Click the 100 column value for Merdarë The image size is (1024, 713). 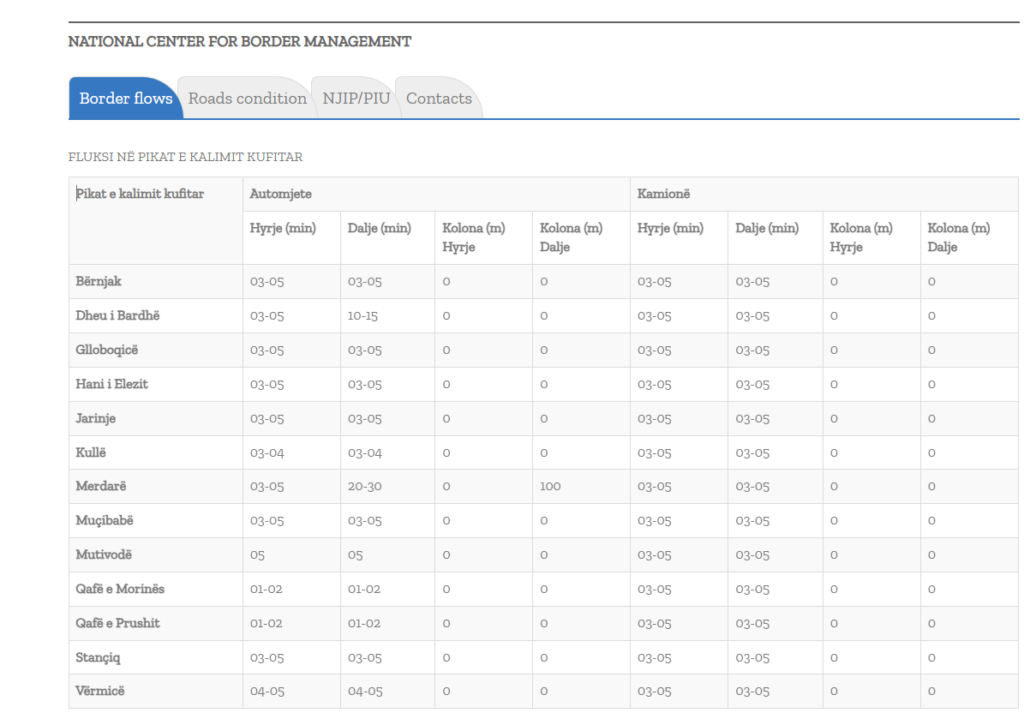click(x=550, y=486)
